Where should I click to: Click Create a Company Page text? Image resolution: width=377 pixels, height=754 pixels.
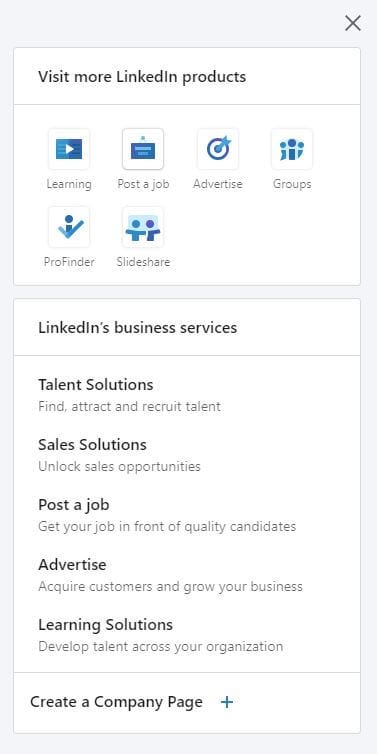(116, 702)
